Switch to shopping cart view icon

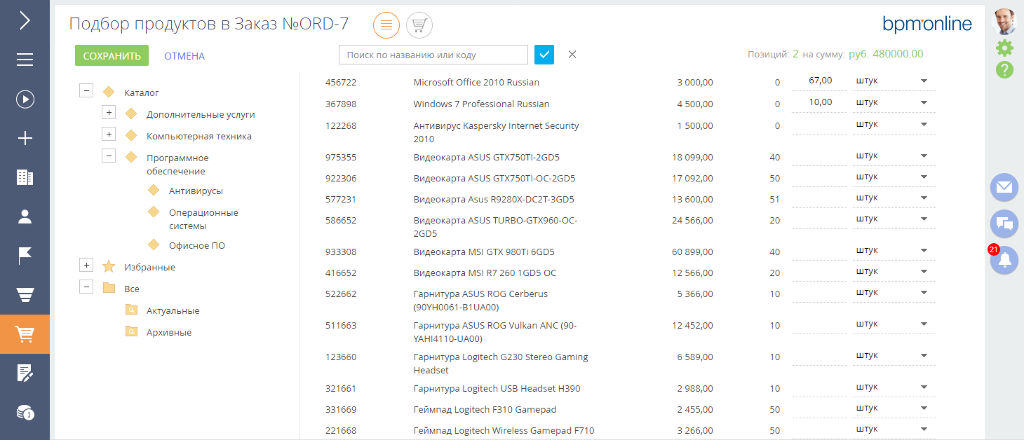tap(419, 25)
